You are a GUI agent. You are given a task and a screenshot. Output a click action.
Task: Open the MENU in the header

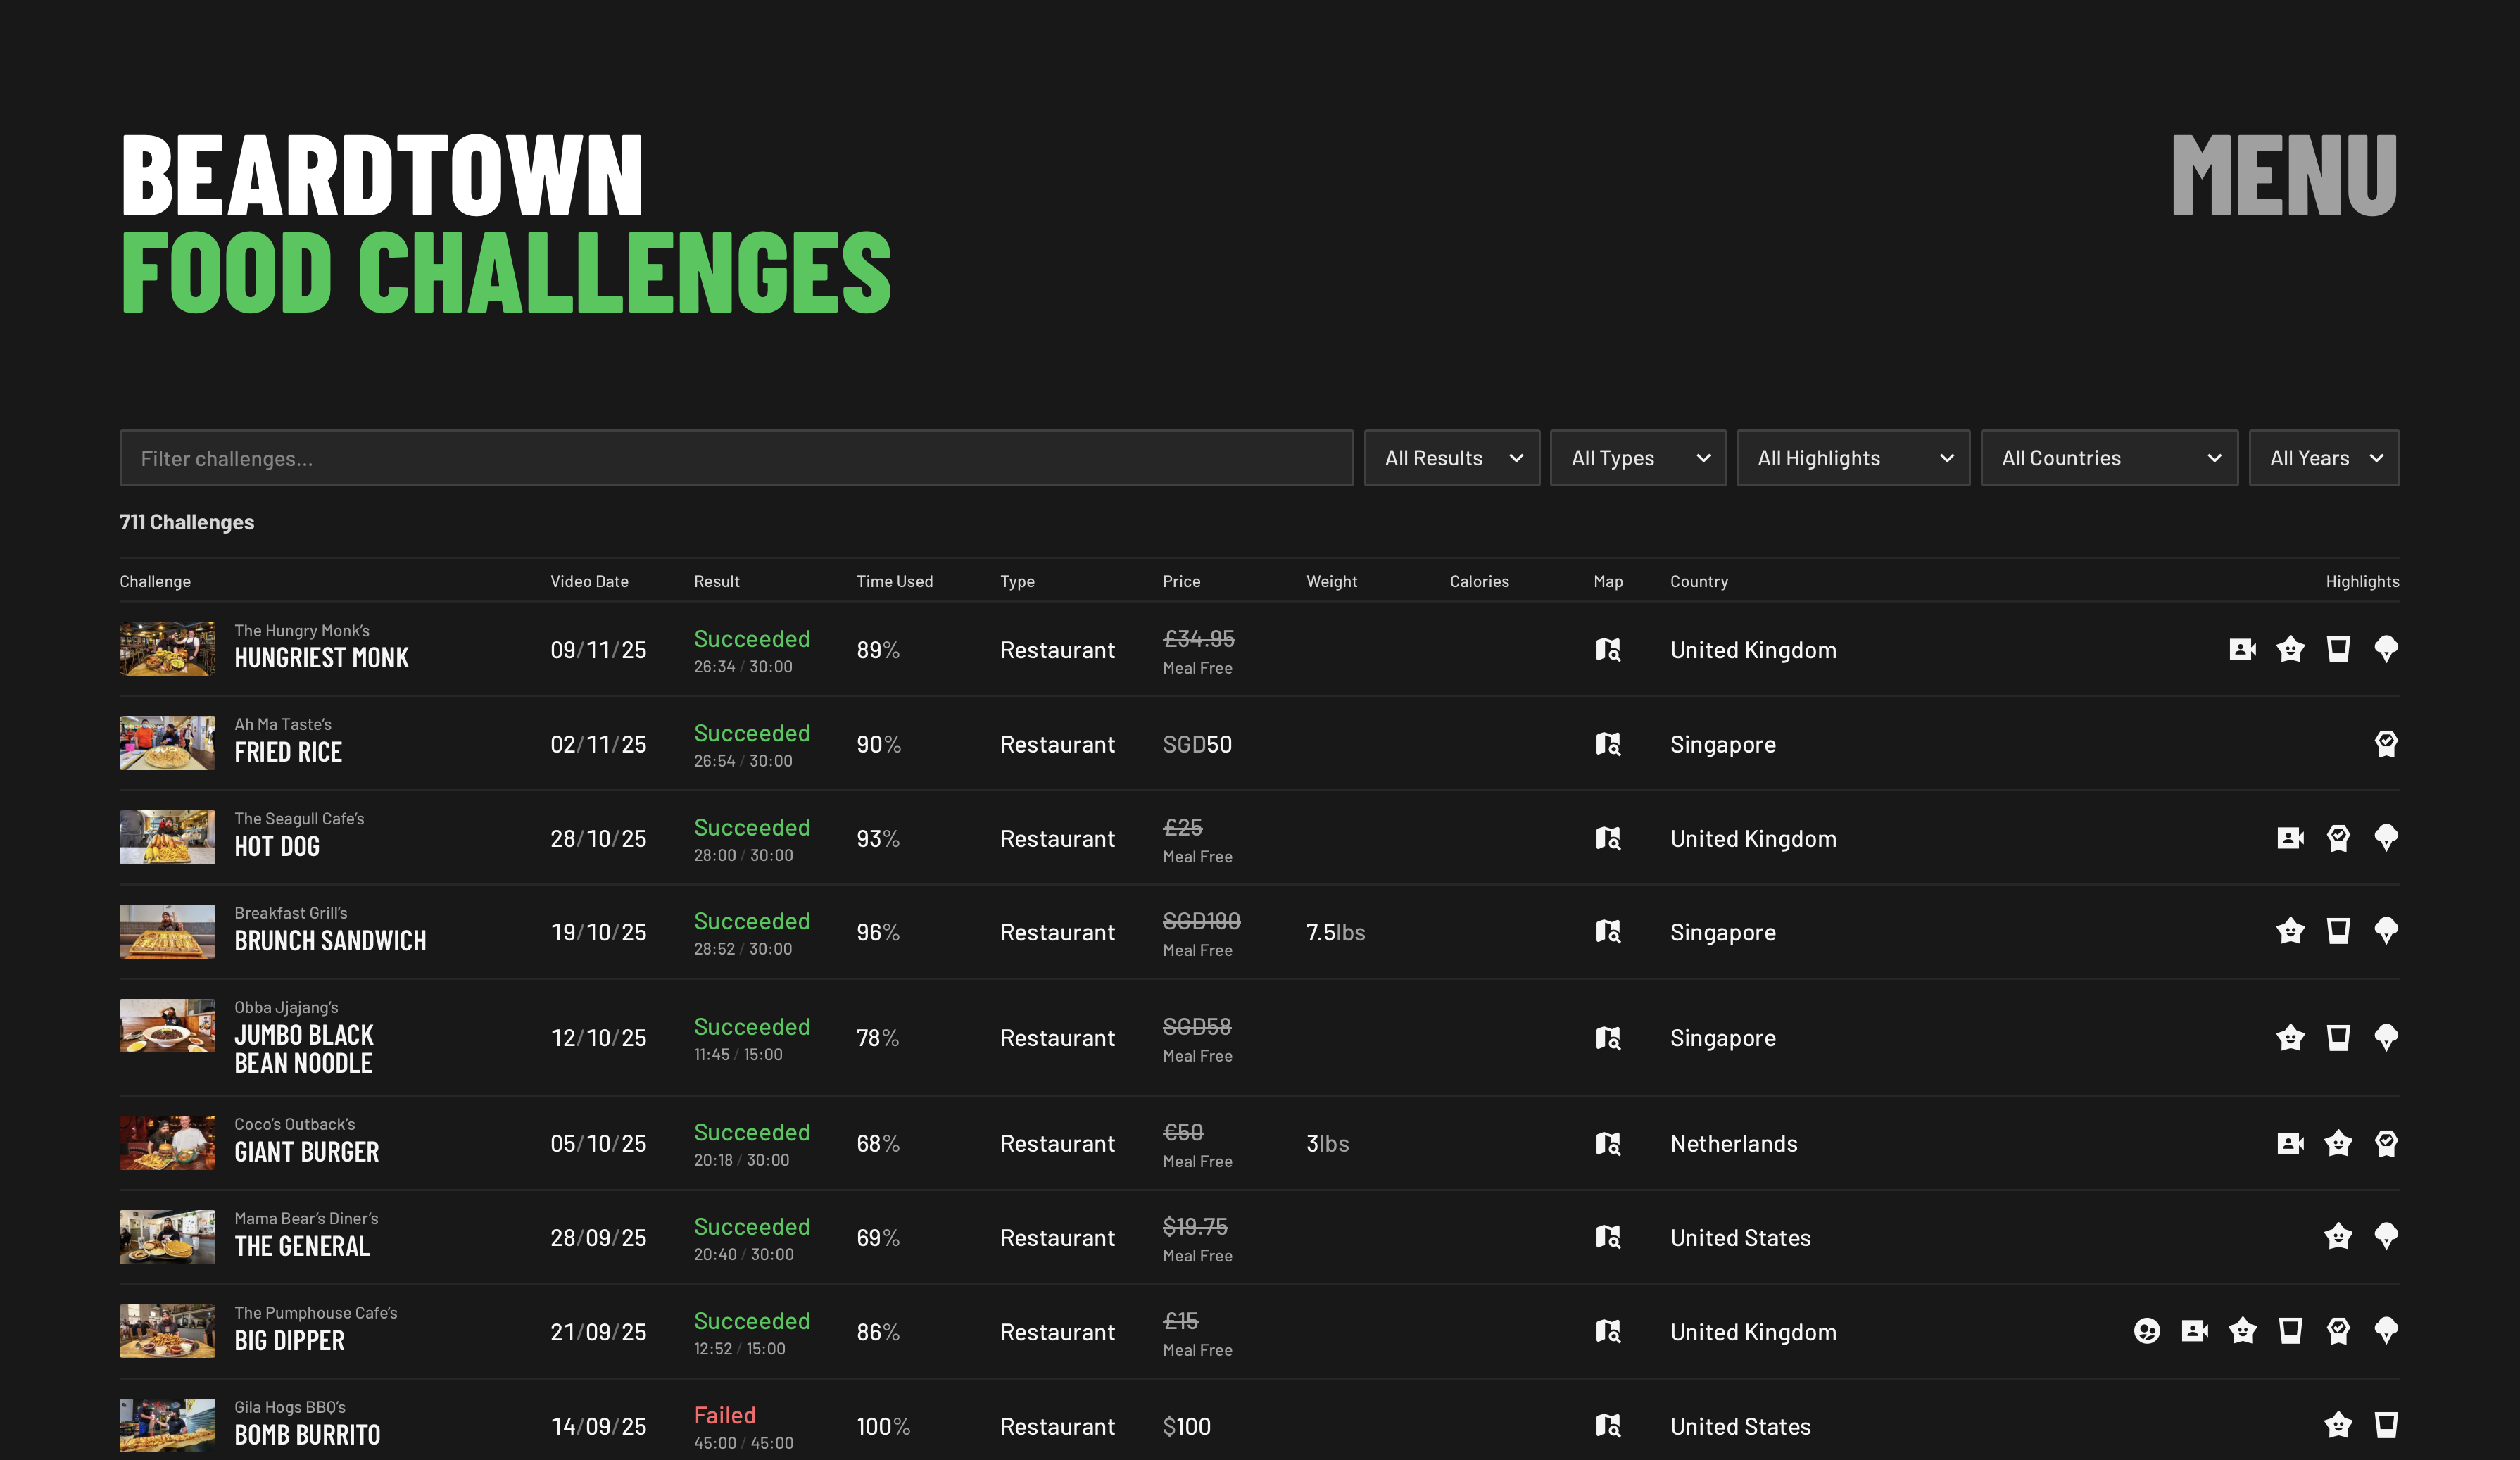coord(2284,176)
